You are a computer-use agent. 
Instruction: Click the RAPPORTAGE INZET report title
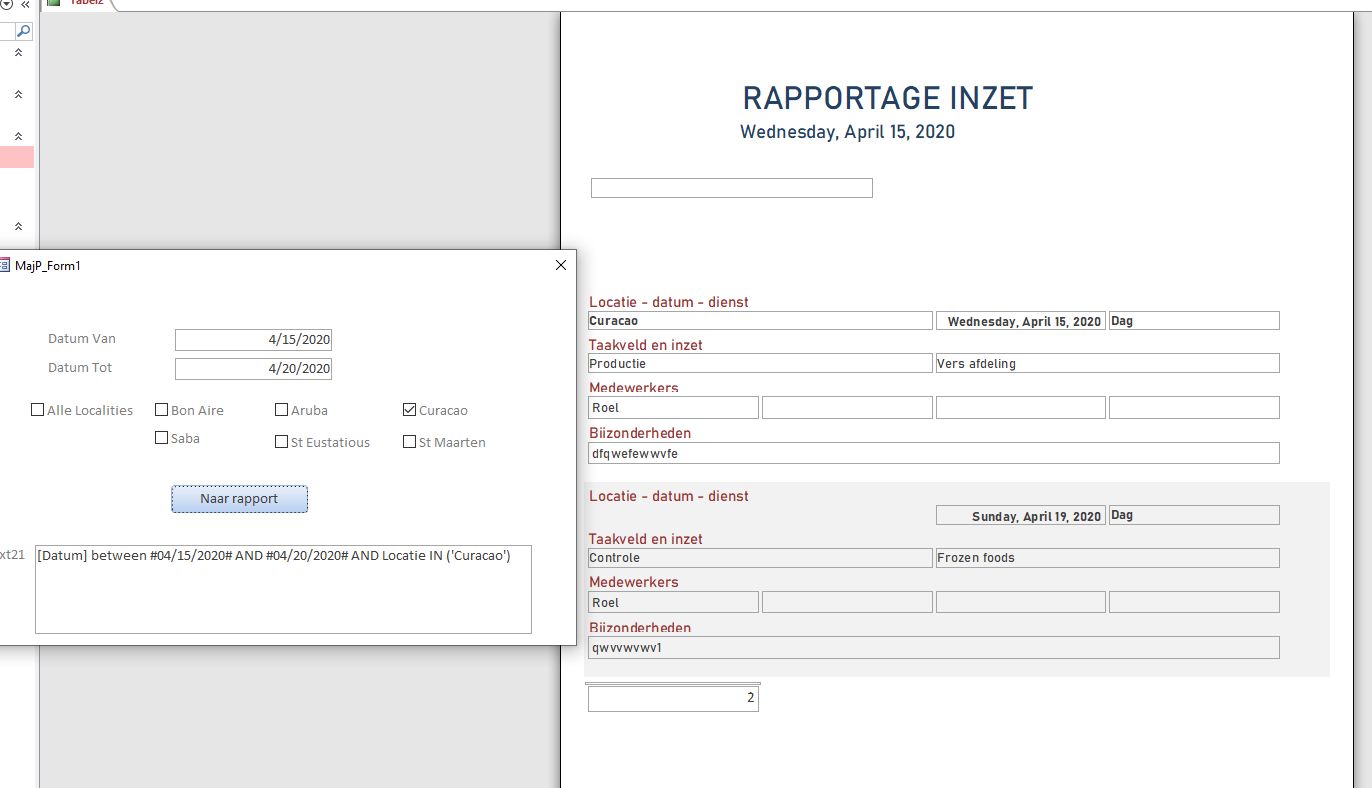pos(888,98)
